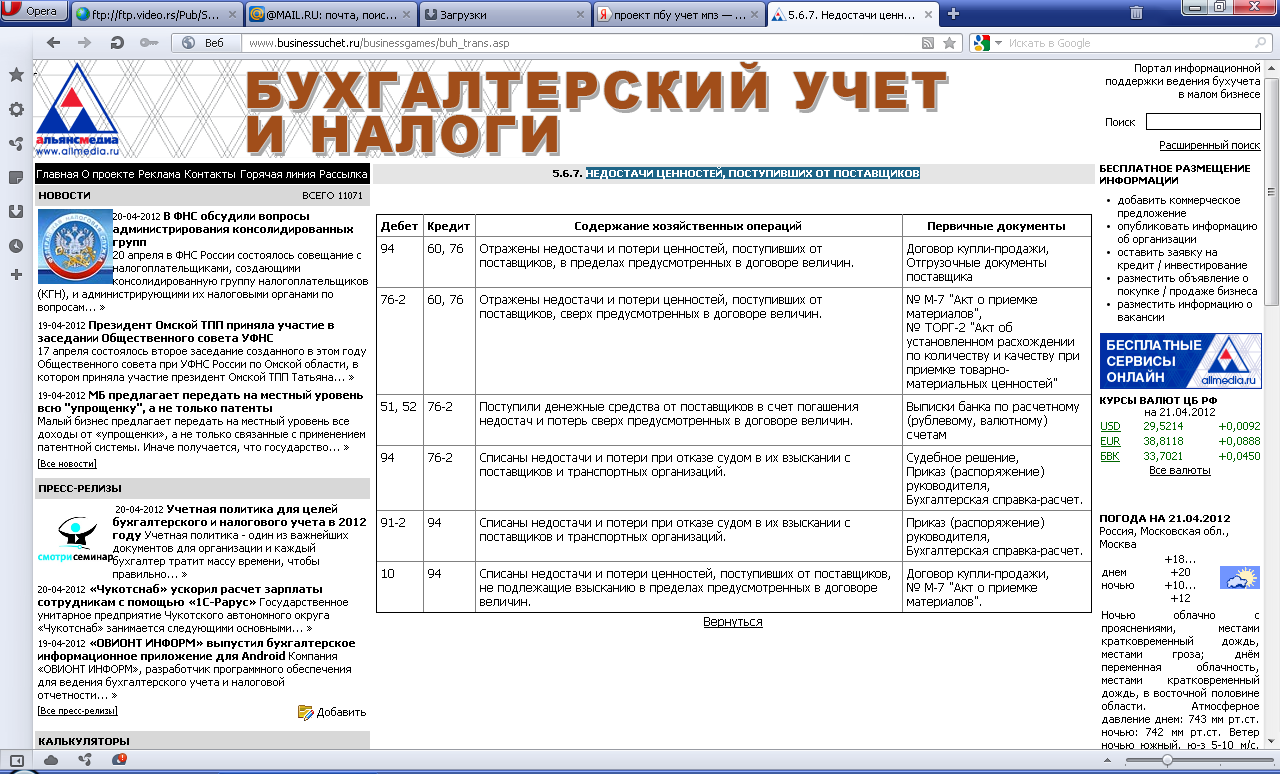This screenshot has height=774, width=1280.
Task: Open Downloads panel in sidebar
Action: (16, 211)
